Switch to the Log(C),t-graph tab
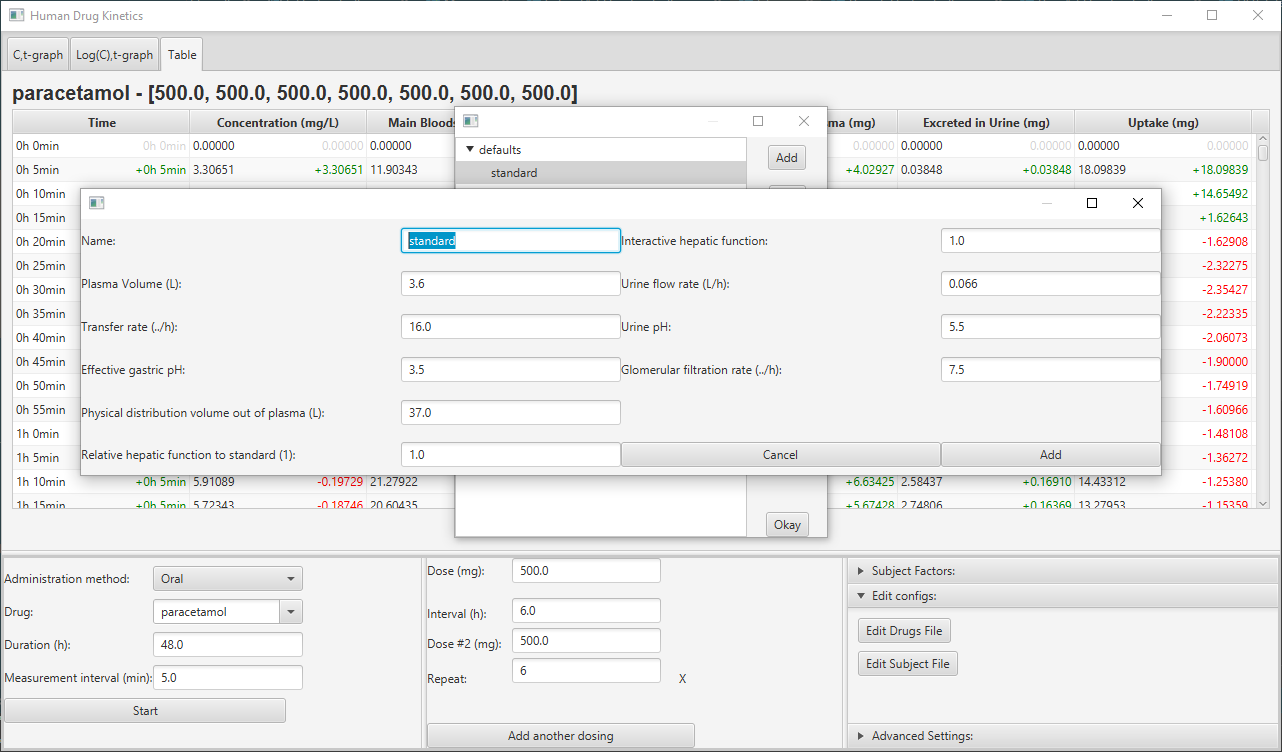1282x752 pixels. (x=115, y=55)
